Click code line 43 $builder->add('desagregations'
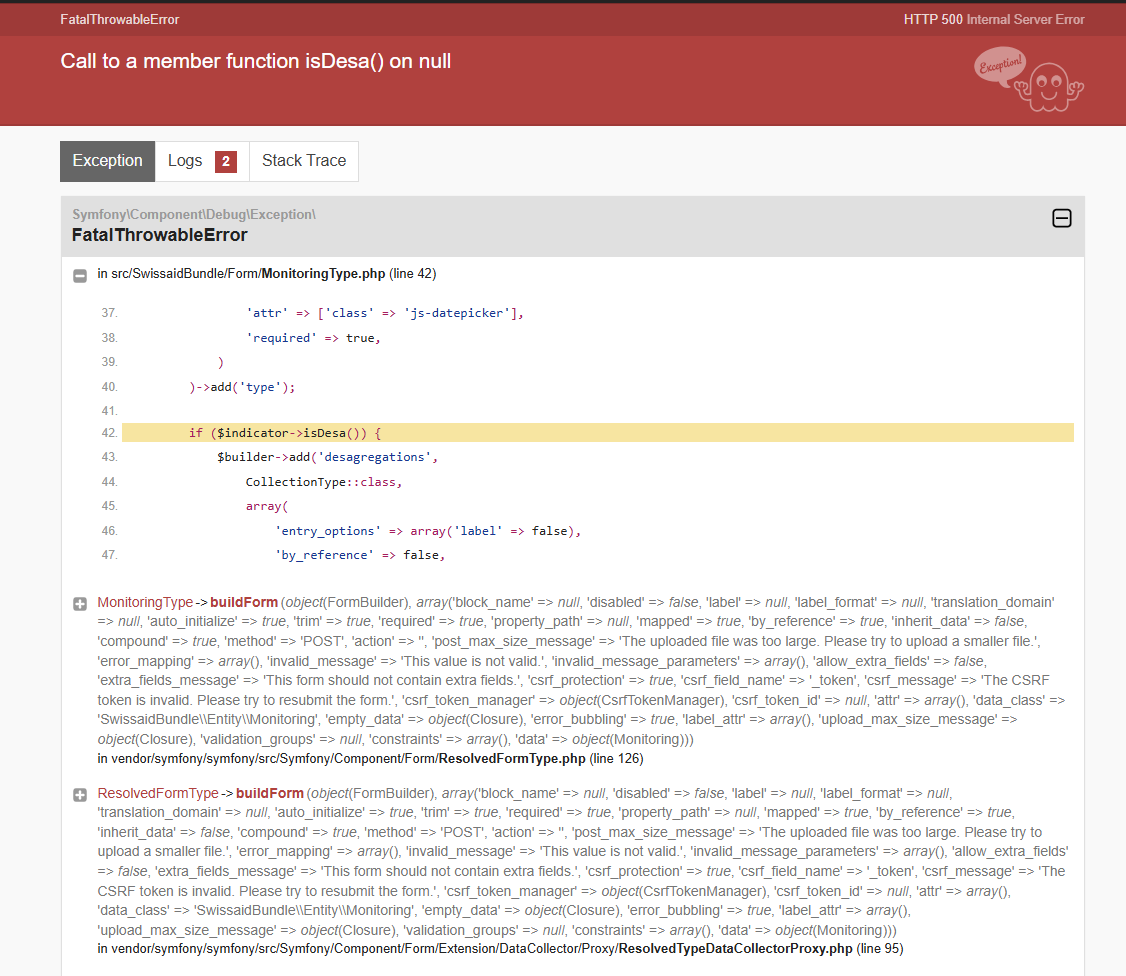This screenshot has width=1126, height=976. click(x=327, y=457)
